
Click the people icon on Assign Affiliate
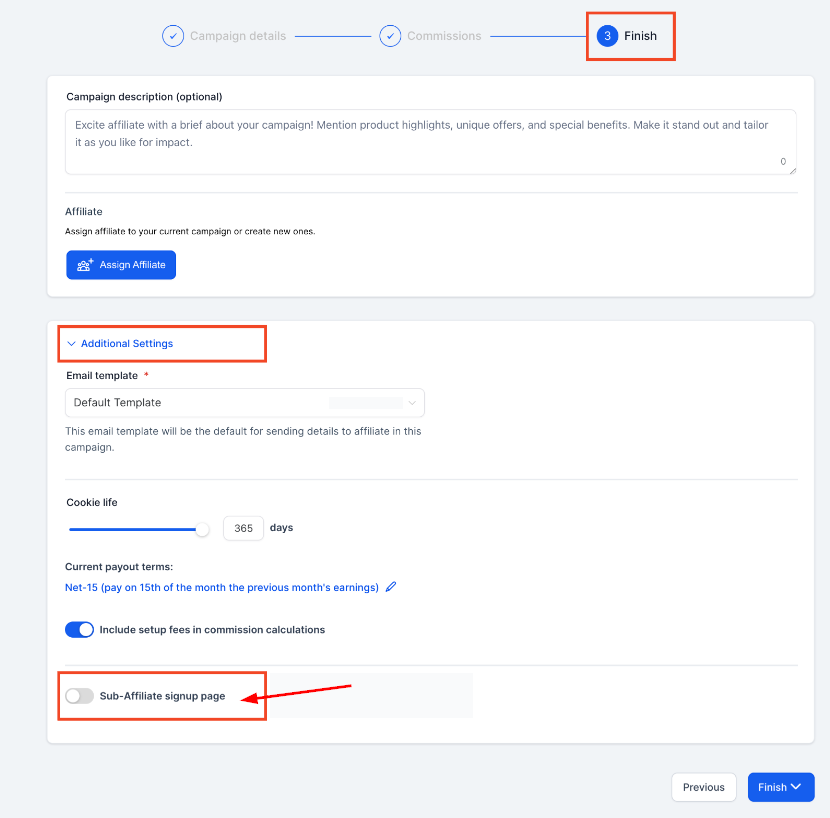pos(85,265)
